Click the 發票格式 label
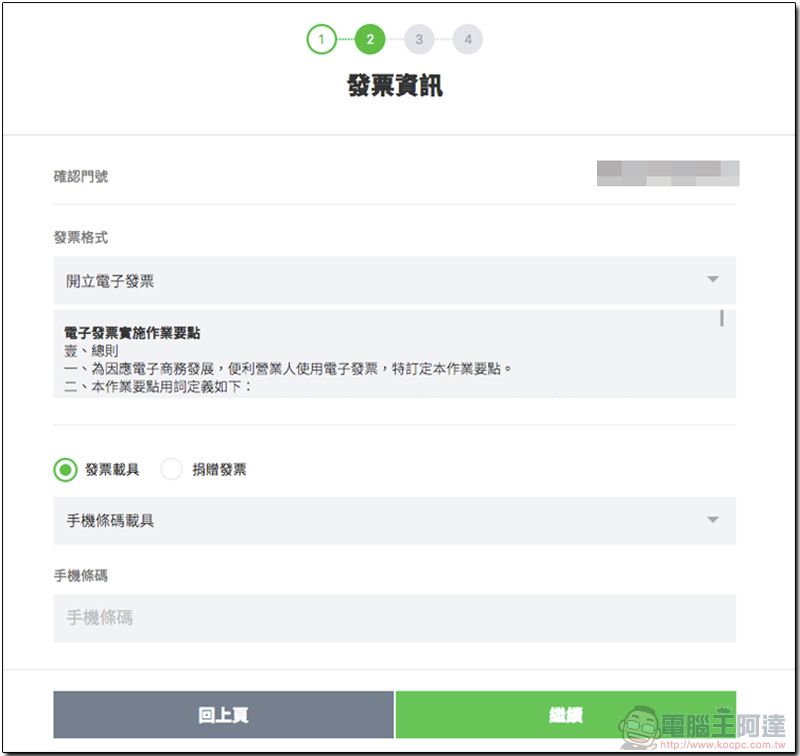This screenshot has width=800, height=756. pyautogui.click(x=81, y=237)
